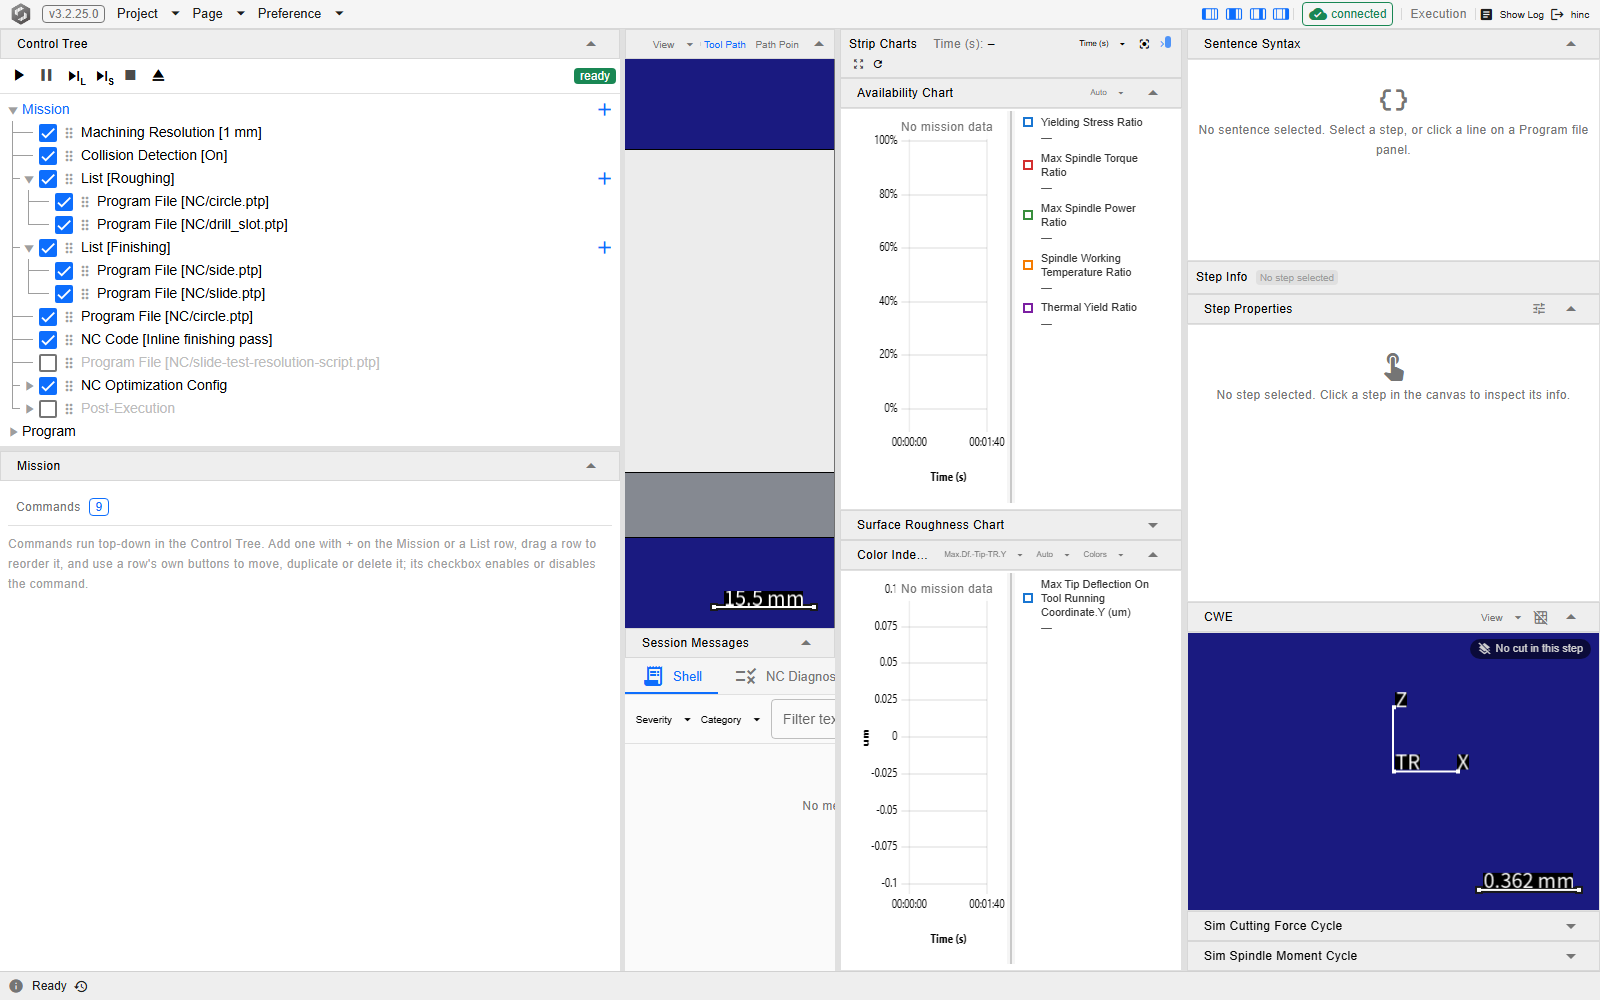This screenshot has width=1600, height=1000.
Task: Click the pause icon in Control Tree toolbar
Action: click(x=46, y=75)
